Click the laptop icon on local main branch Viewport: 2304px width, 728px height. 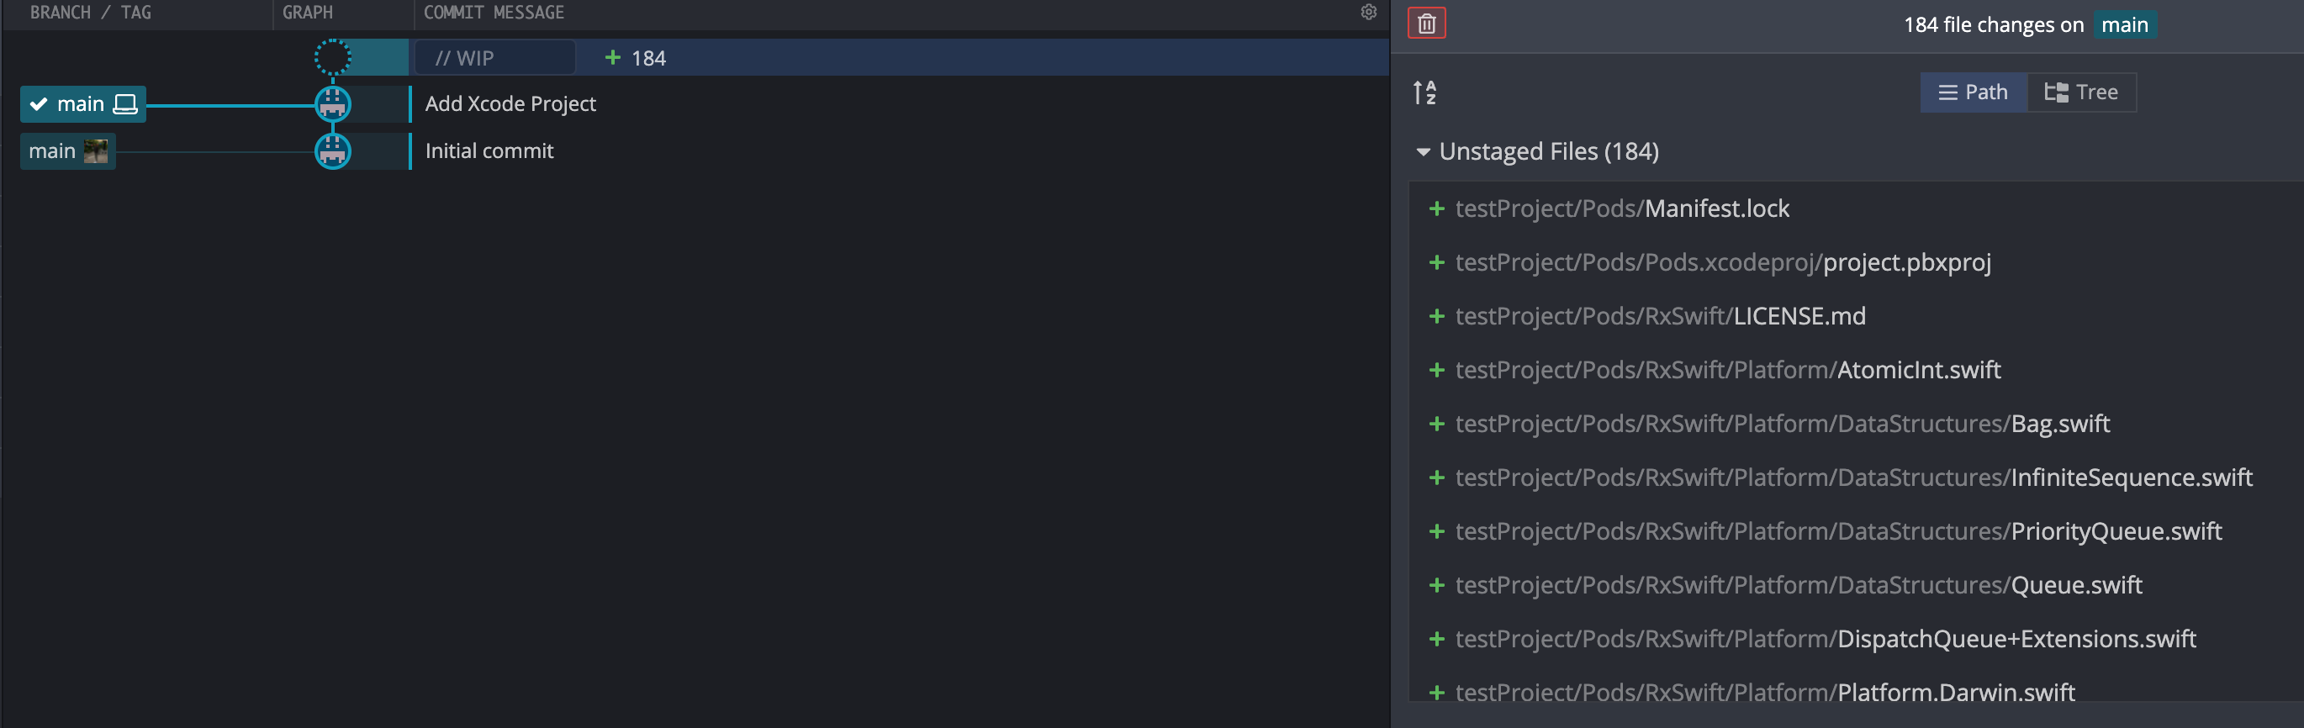125,104
